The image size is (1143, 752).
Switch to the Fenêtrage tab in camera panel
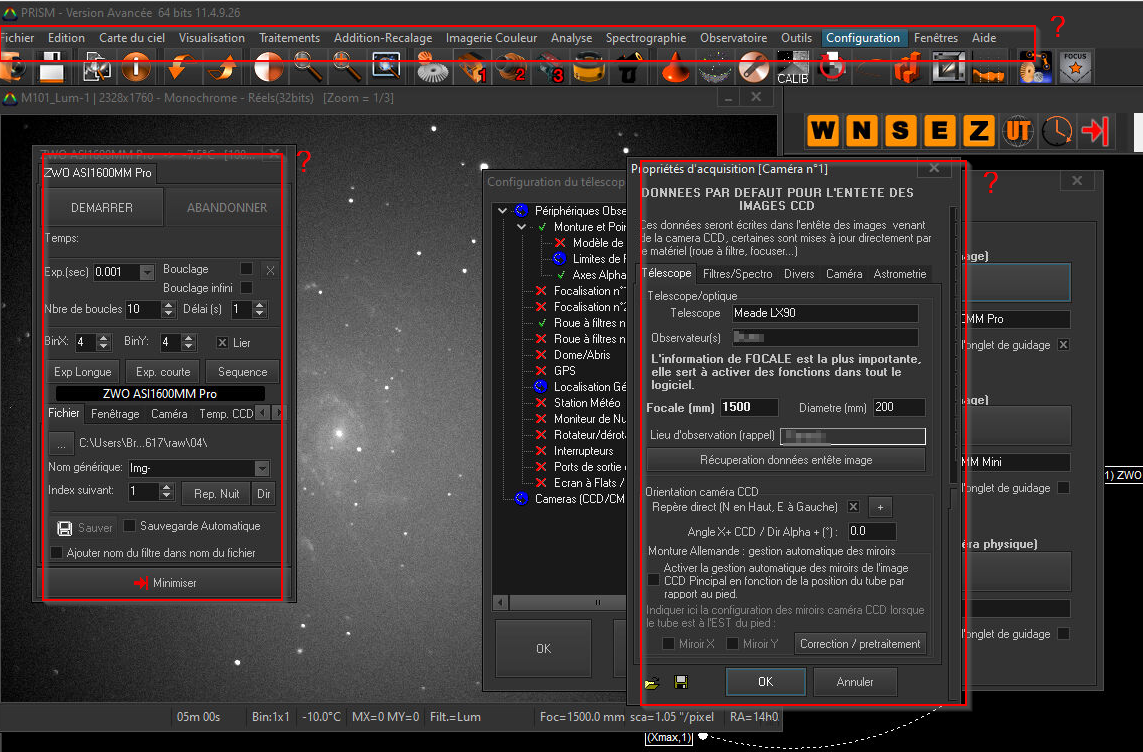pyautogui.click(x=115, y=414)
